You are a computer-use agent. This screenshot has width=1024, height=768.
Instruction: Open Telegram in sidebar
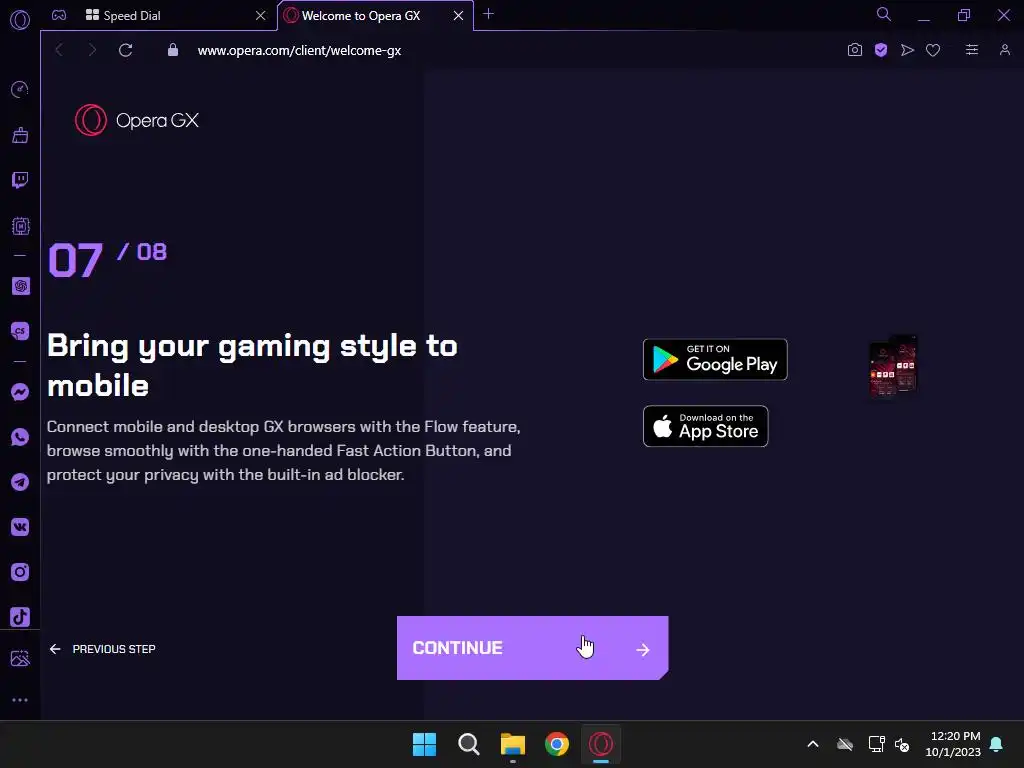(x=20, y=482)
